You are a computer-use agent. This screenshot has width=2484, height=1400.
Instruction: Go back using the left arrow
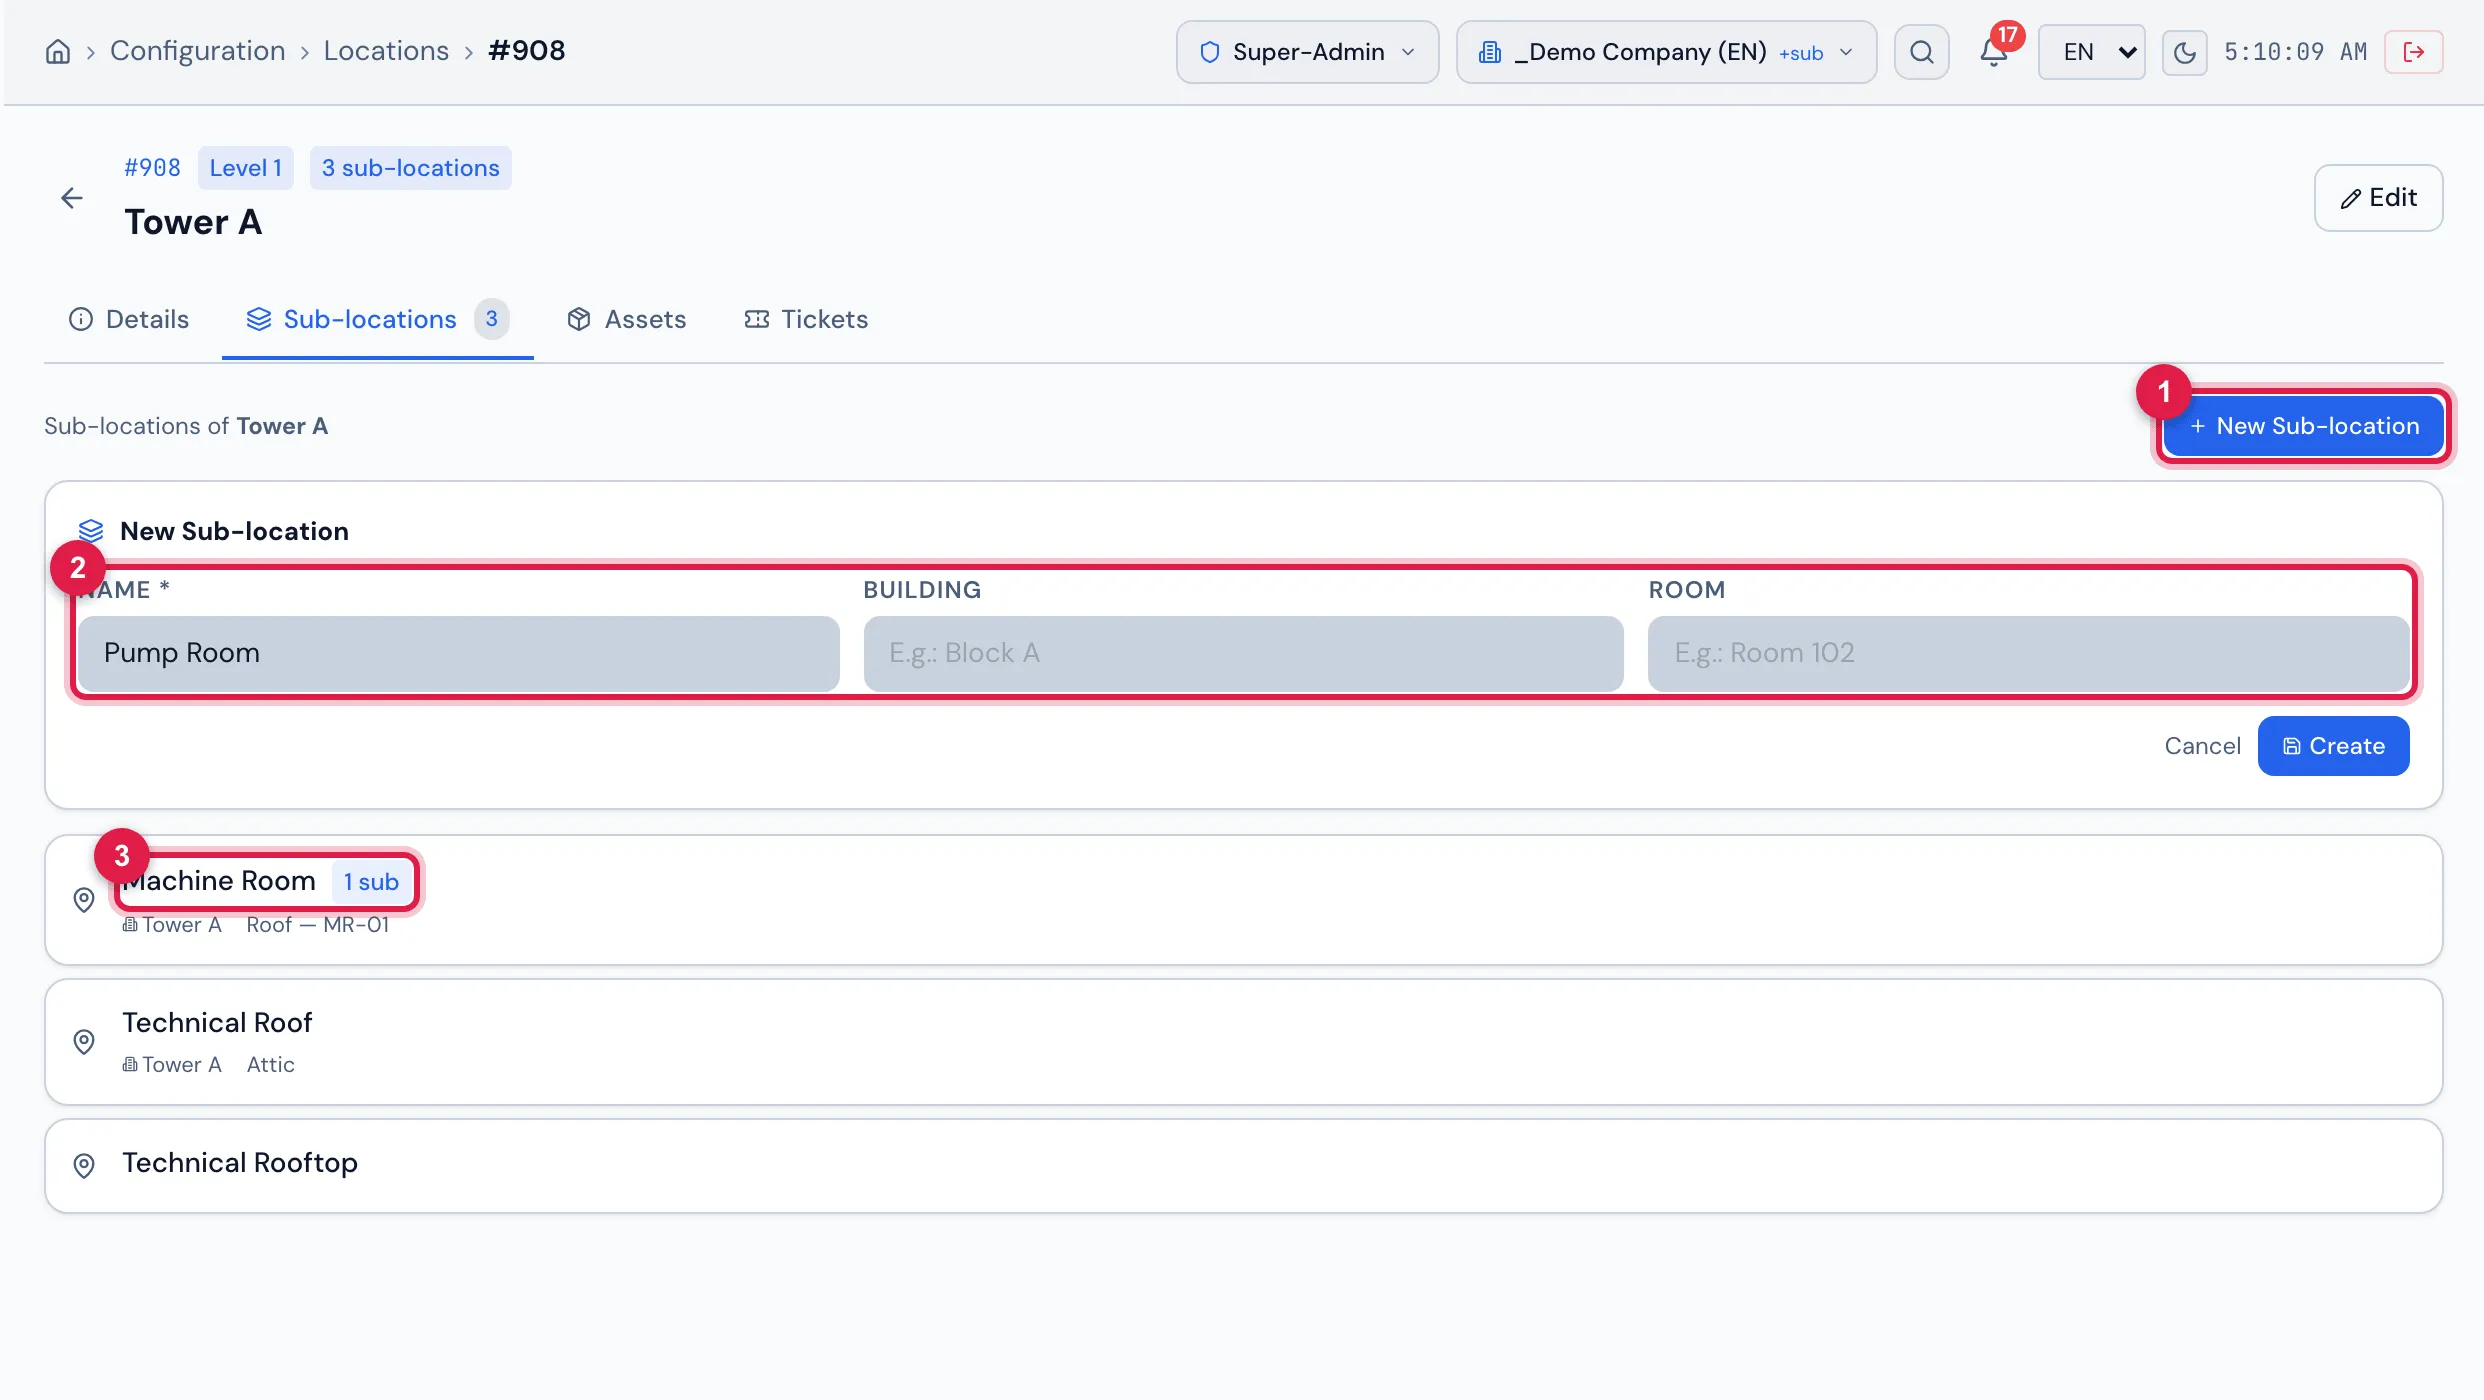click(x=72, y=198)
